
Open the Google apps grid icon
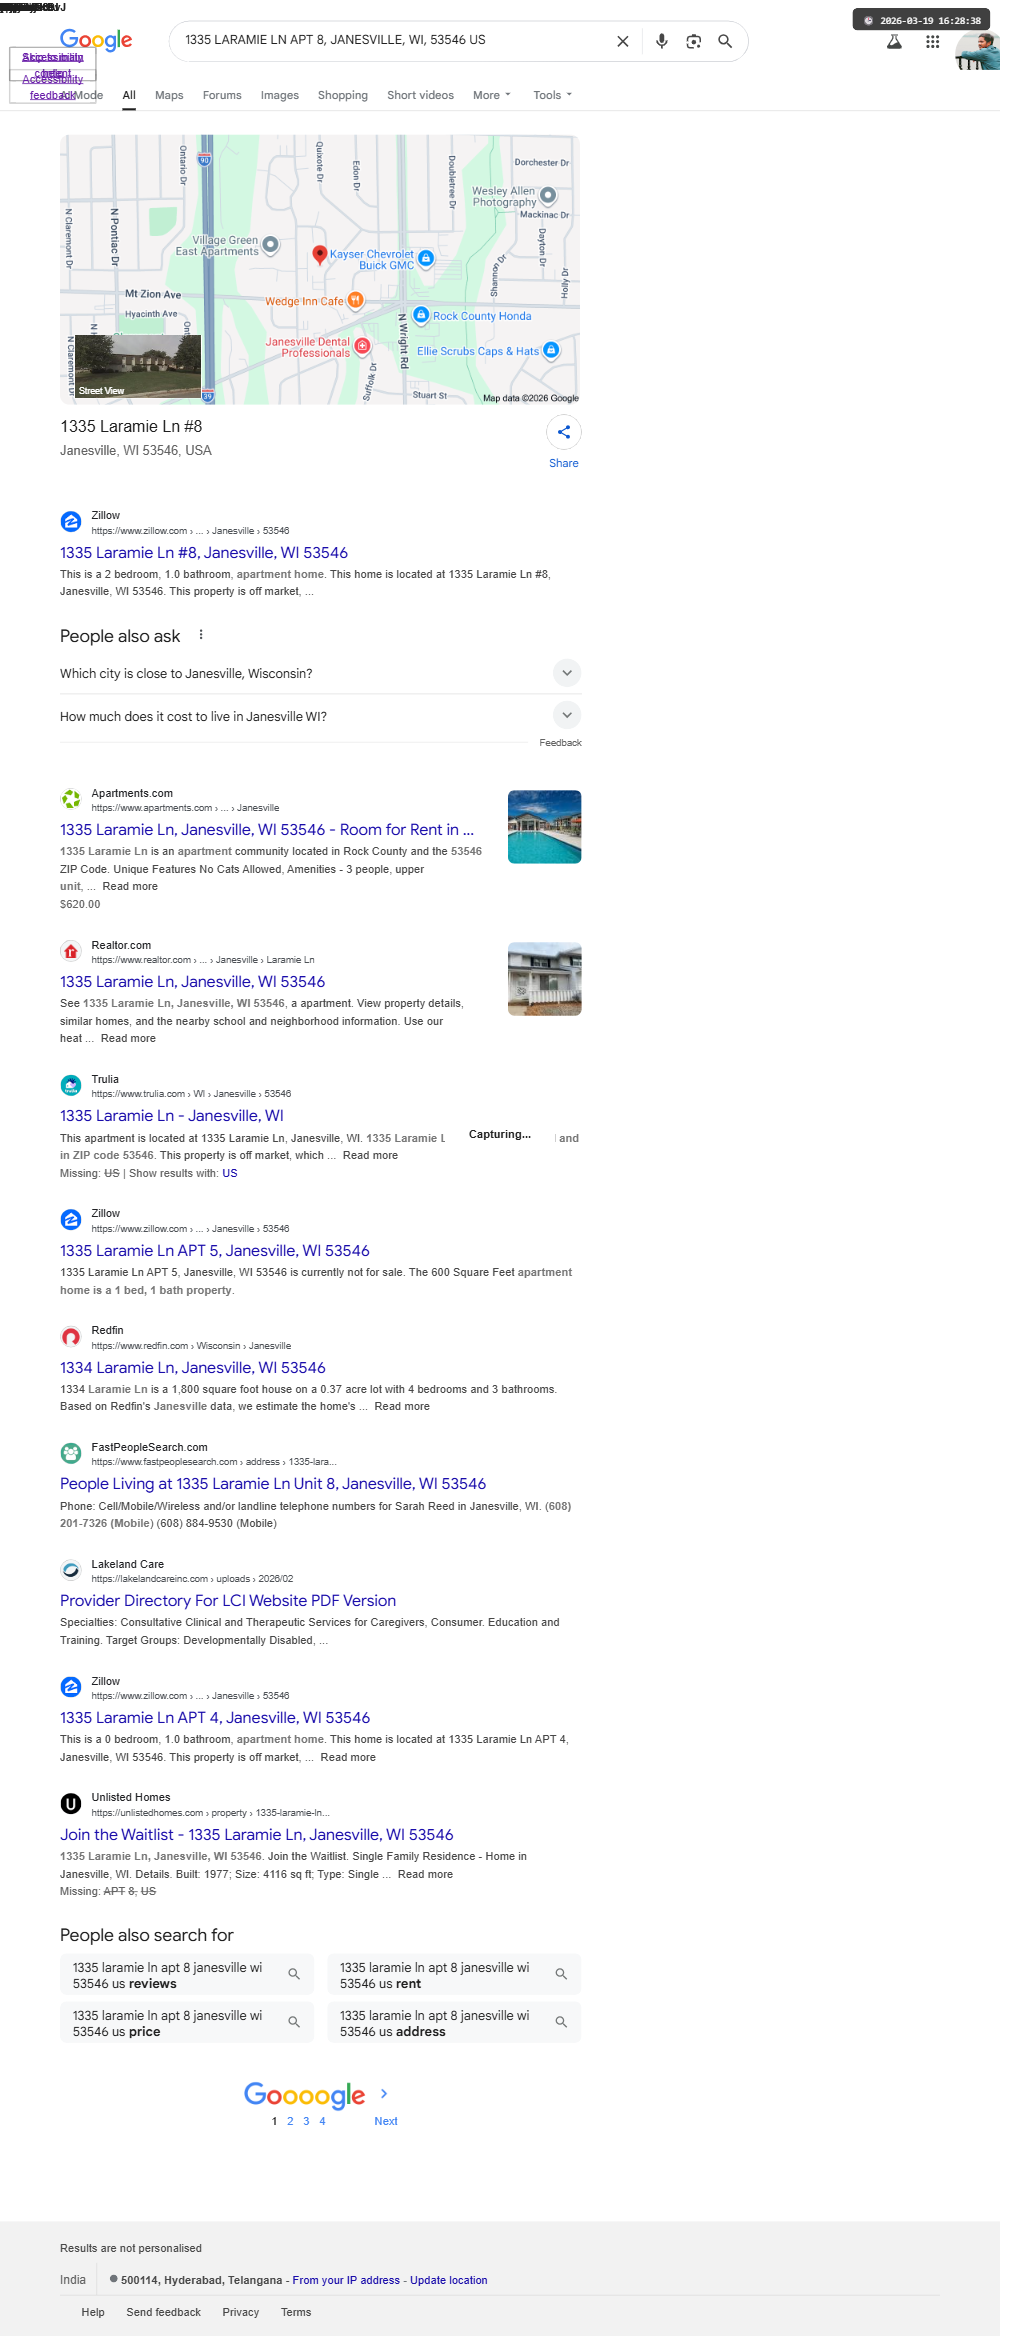tap(932, 42)
